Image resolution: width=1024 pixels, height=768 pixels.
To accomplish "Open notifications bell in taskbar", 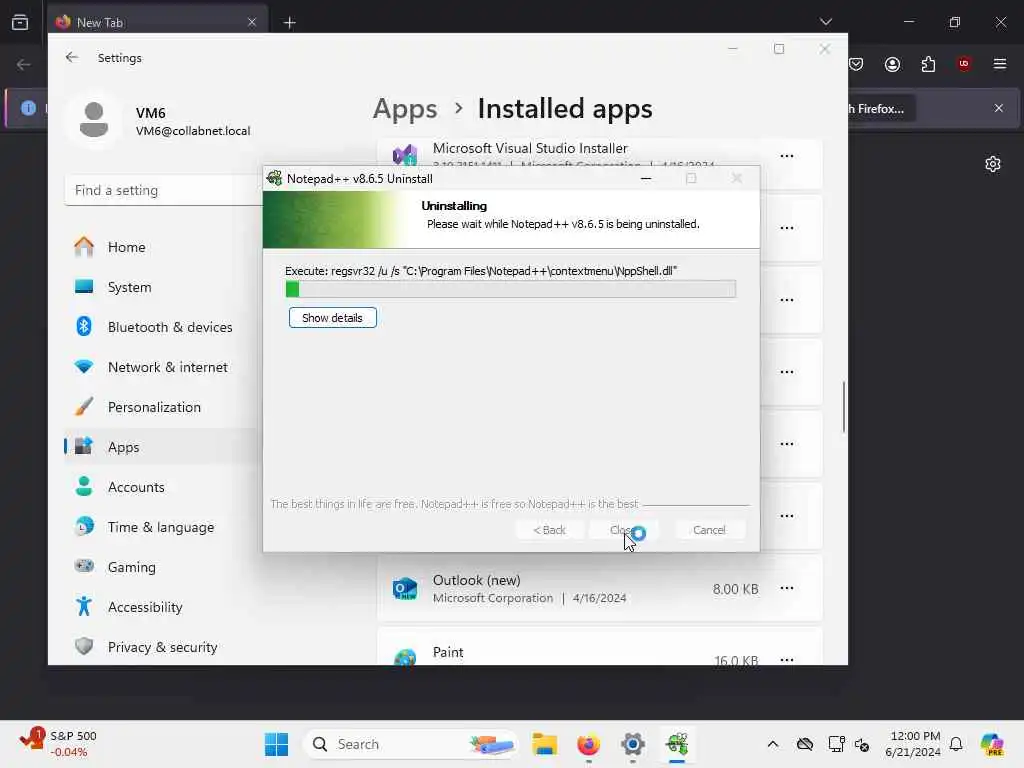I will pos(956,744).
